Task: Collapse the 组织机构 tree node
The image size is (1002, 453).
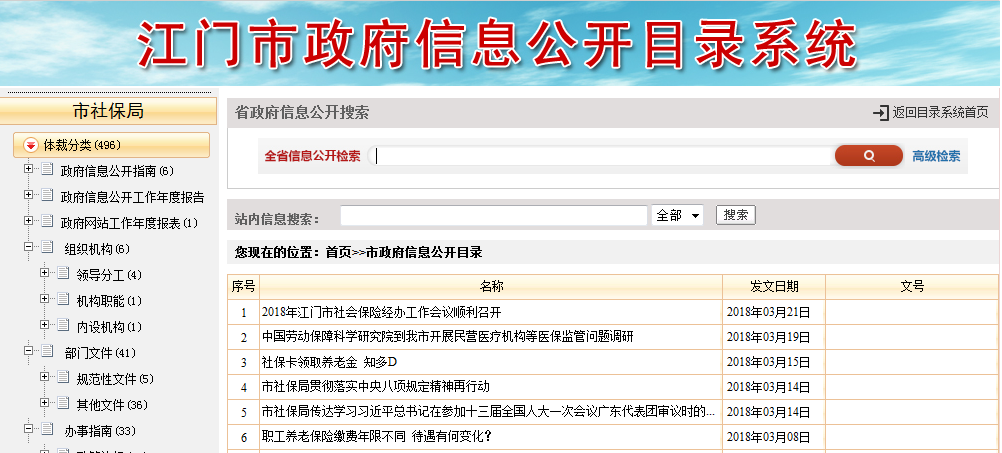Action: tap(29, 248)
